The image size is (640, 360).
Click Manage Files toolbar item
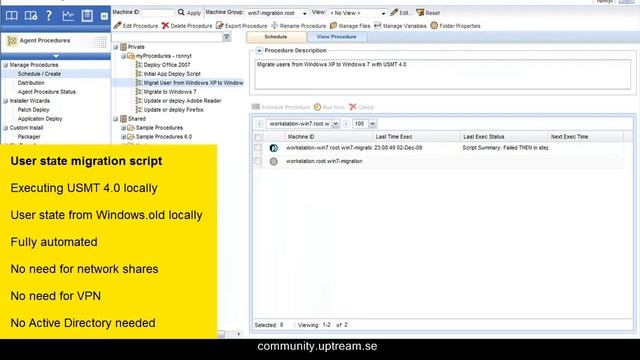[x=350, y=26]
